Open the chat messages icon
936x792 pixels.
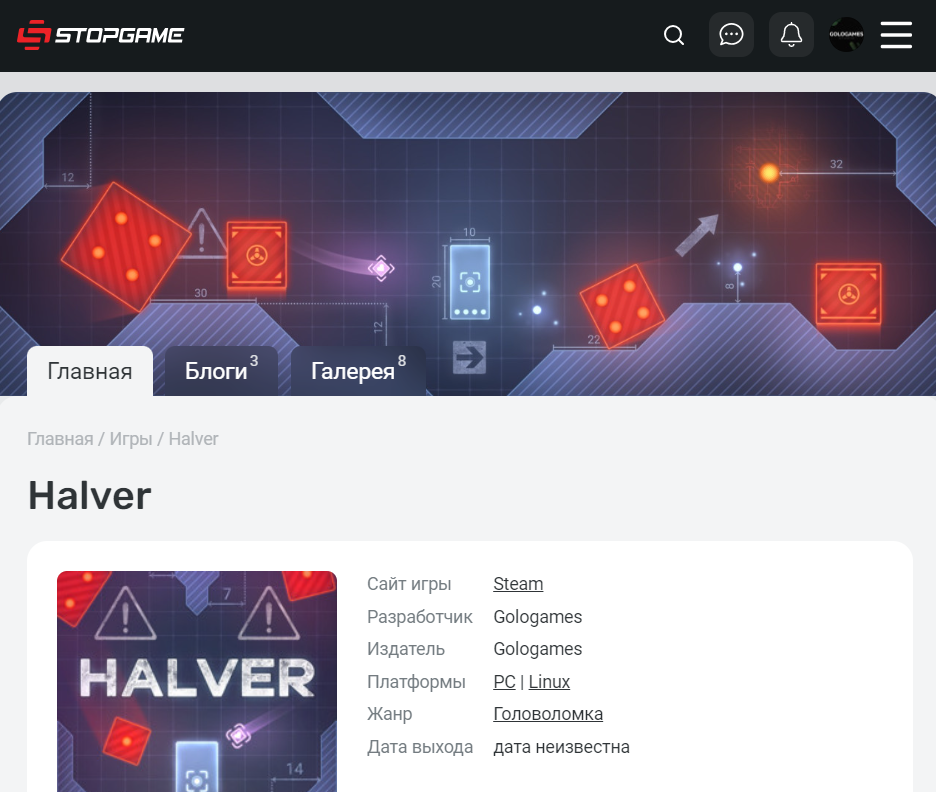click(x=731, y=35)
